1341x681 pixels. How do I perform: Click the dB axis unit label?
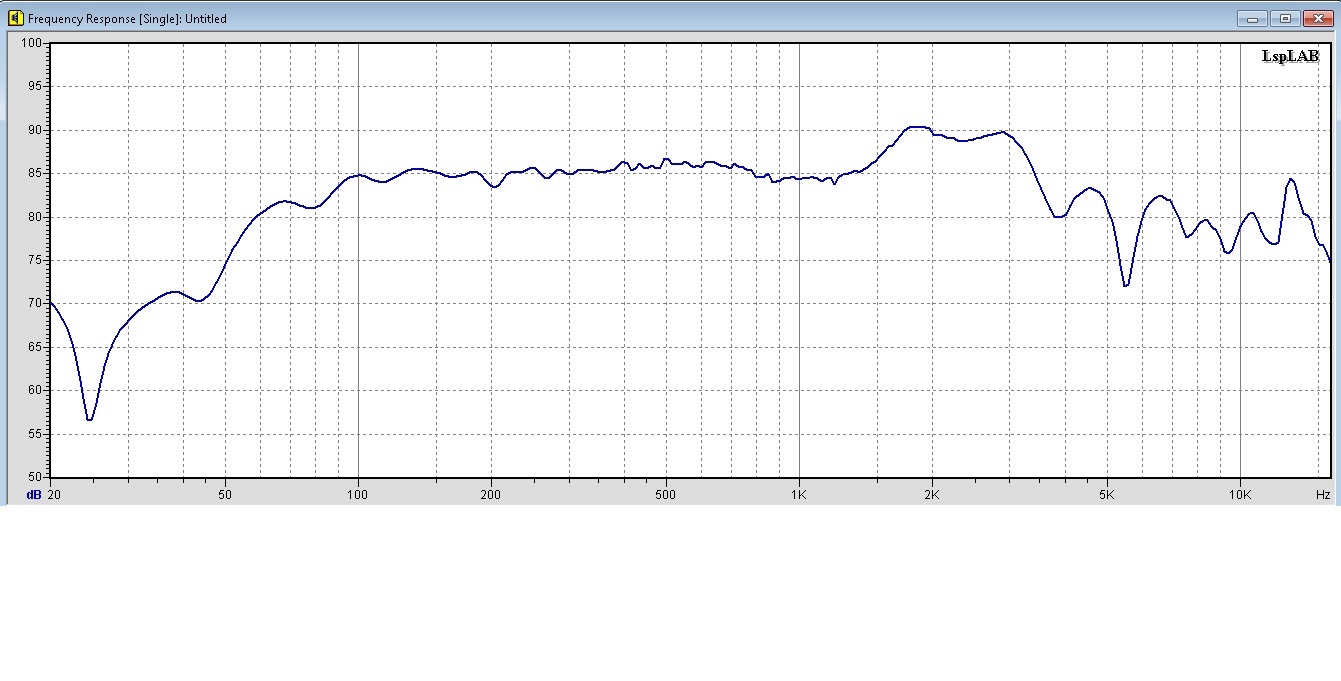(33, 495)
